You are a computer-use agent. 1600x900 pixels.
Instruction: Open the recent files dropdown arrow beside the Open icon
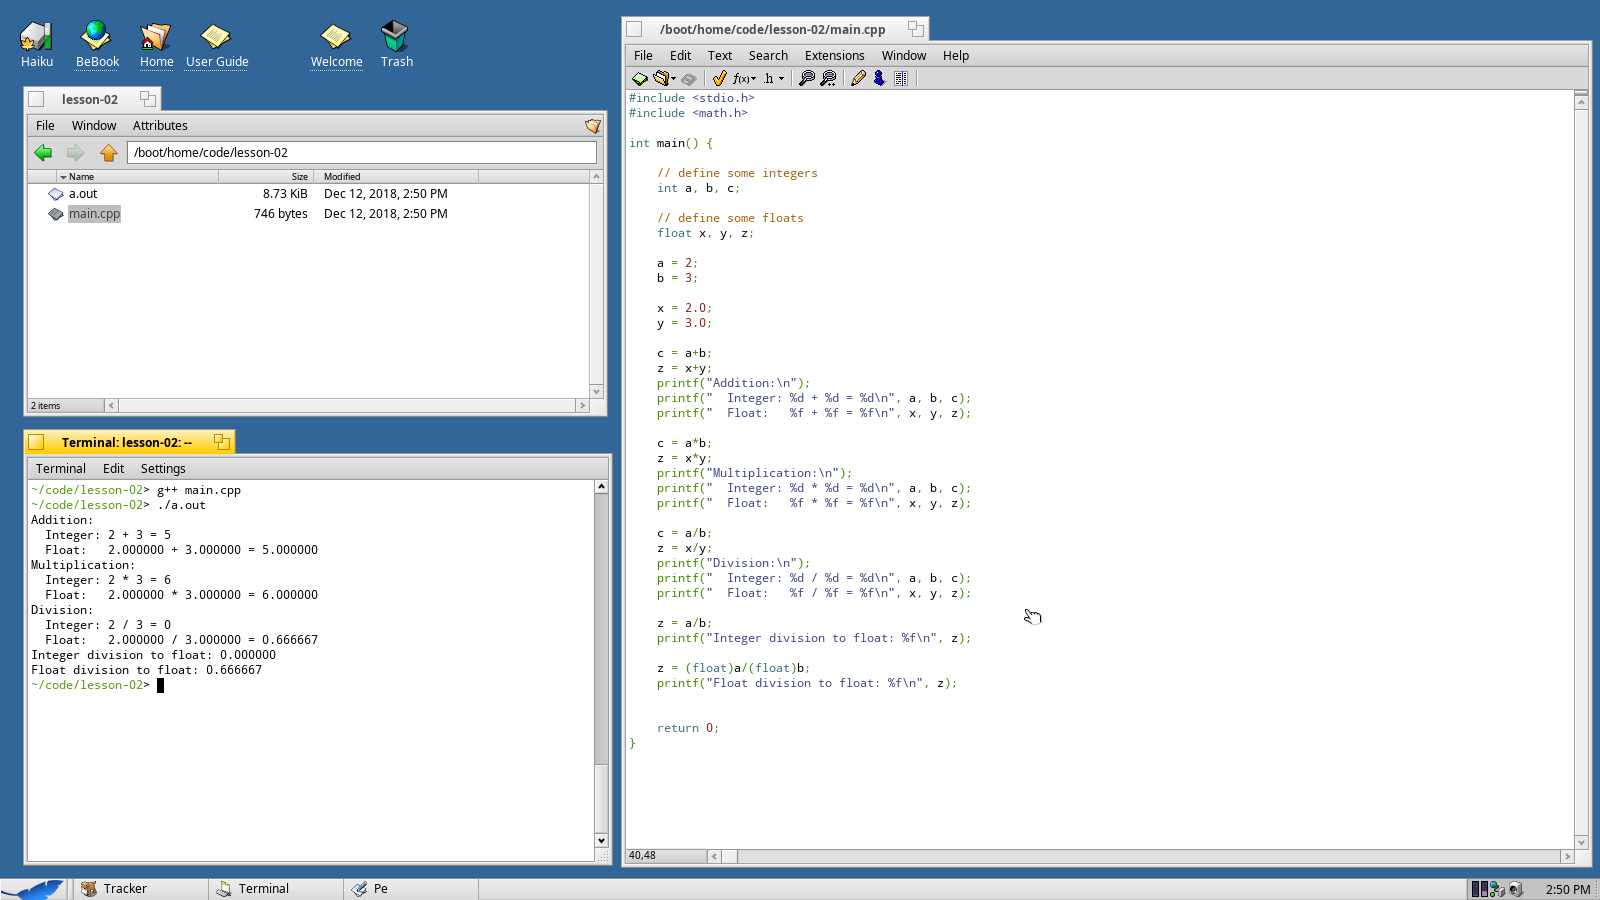(674, 78)
